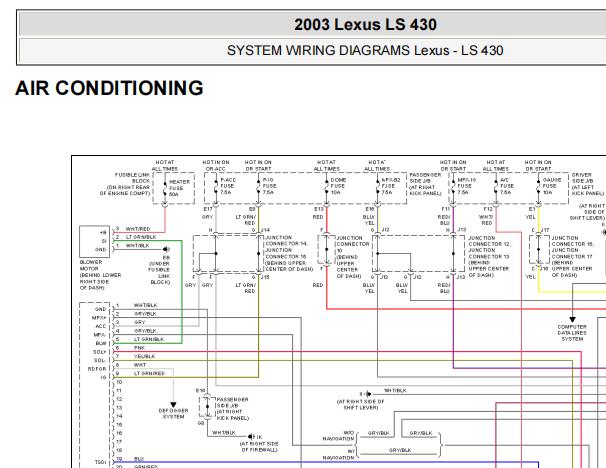This screenshot has width=606, height=468.
Task: Select the 'PNK' wire label at pin 6
Action: coord(140,348)
